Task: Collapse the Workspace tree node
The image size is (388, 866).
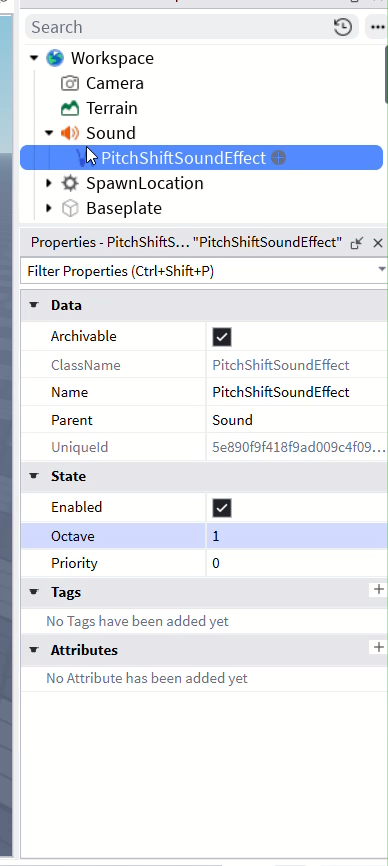Action: pos(34,58)
